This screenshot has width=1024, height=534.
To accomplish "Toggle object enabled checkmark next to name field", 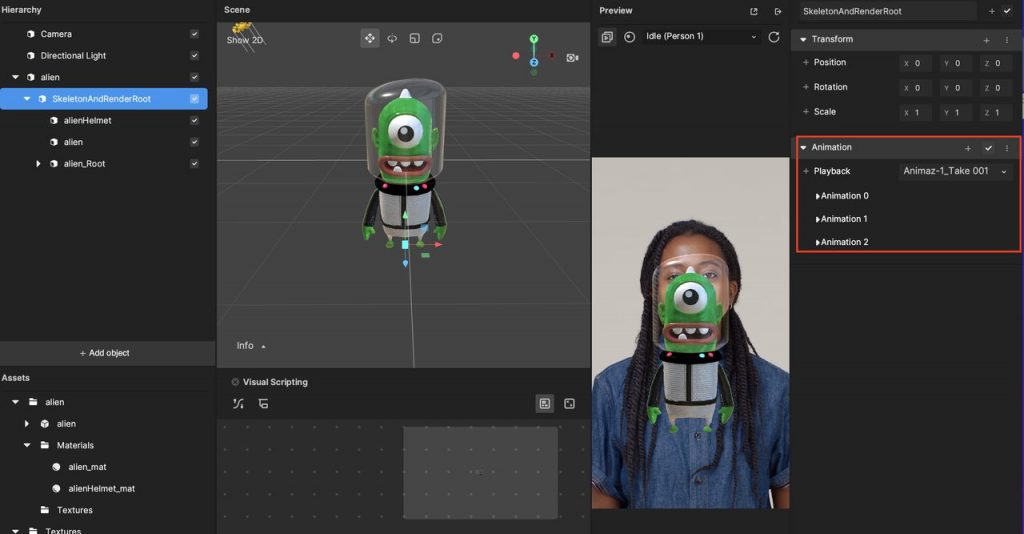I will (1007, 11).
